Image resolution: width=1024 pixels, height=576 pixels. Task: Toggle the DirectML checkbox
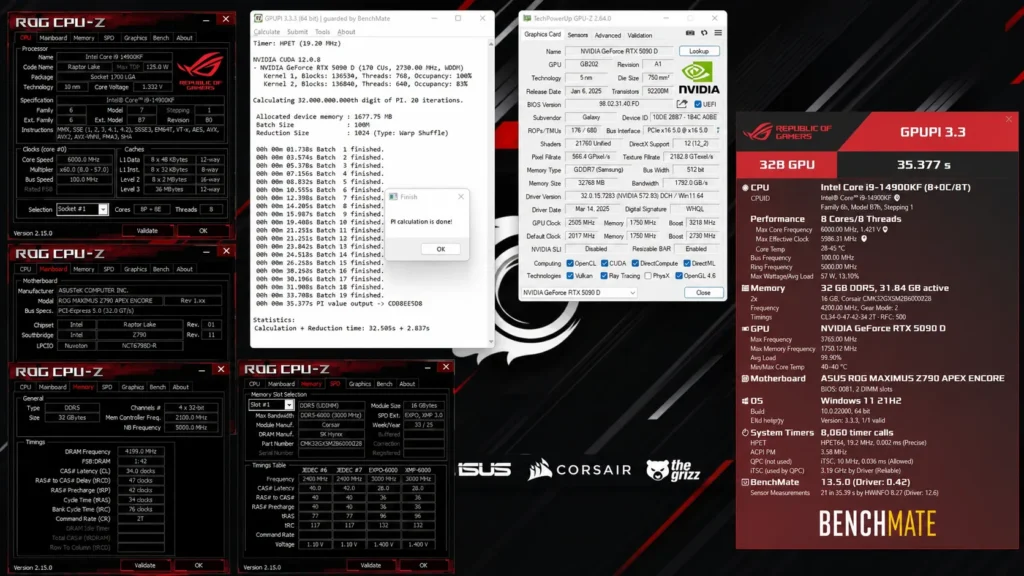pos(687,263)
